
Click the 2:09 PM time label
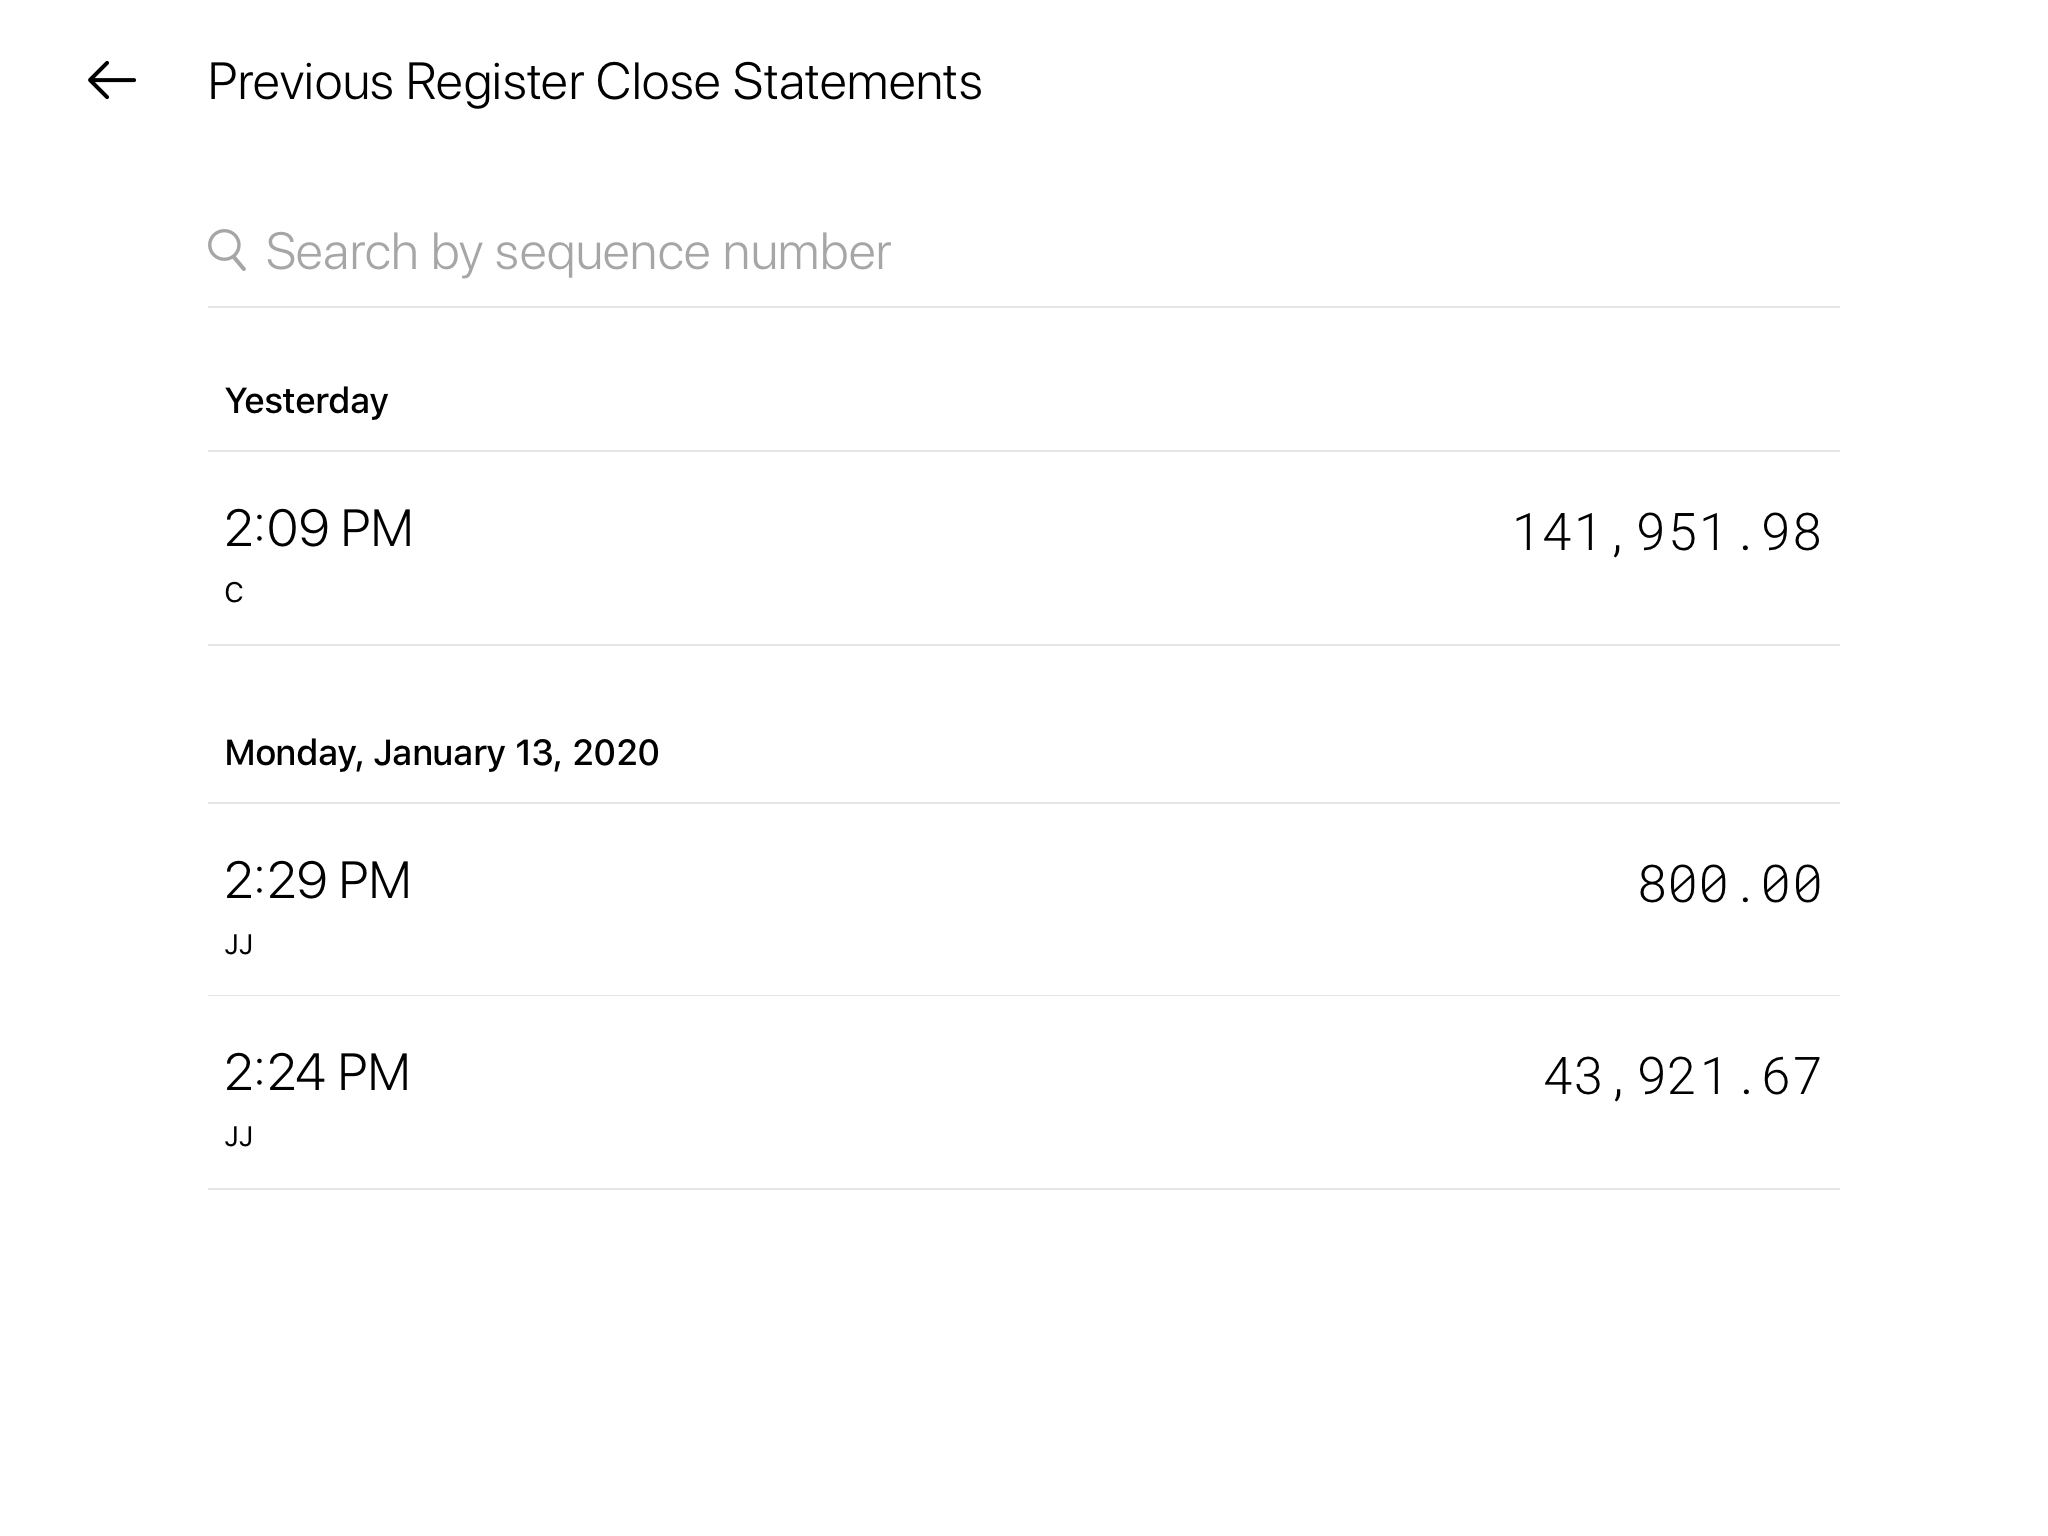point(318,529)
